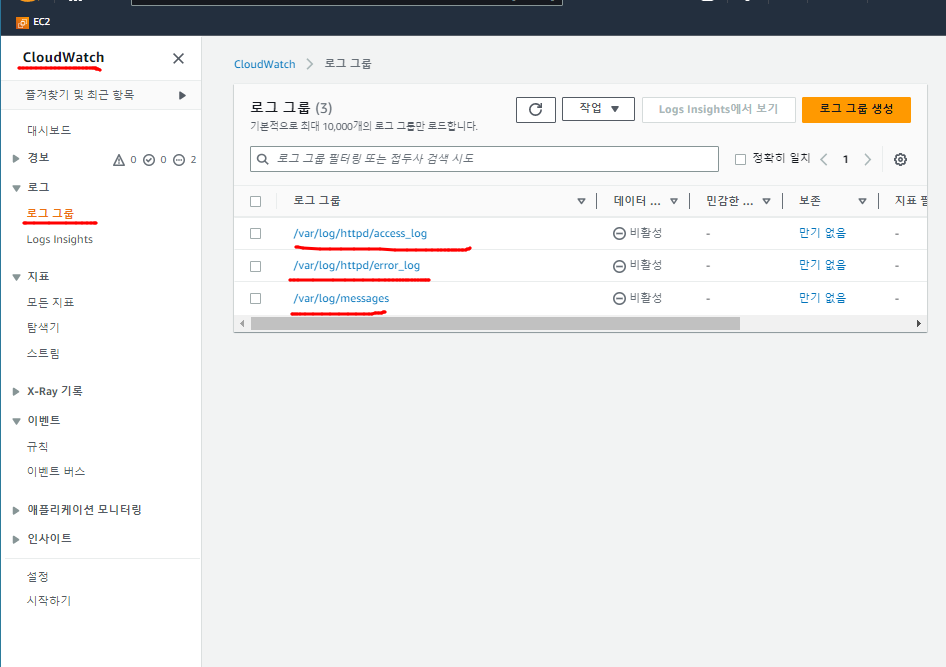Open 대시보드 in the sidebar
946x667 pixels.
49,130
